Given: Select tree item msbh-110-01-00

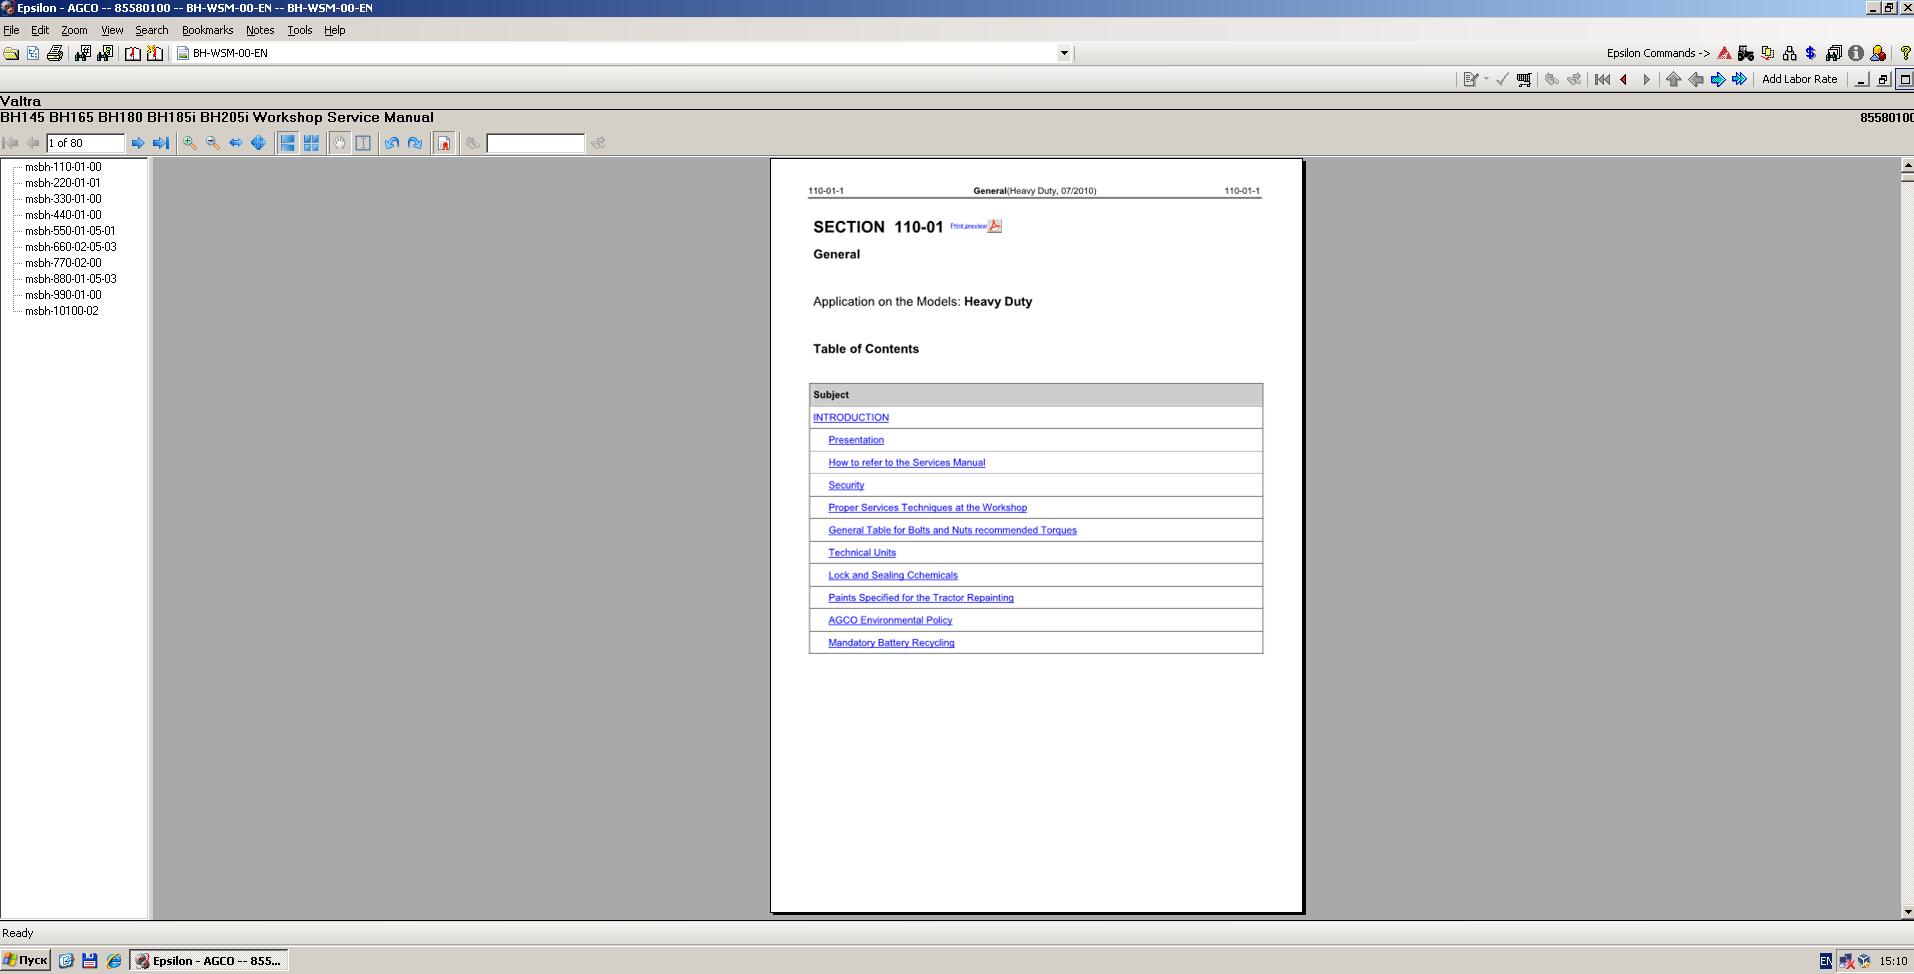Looking at the screenshot, I should 63,167.
